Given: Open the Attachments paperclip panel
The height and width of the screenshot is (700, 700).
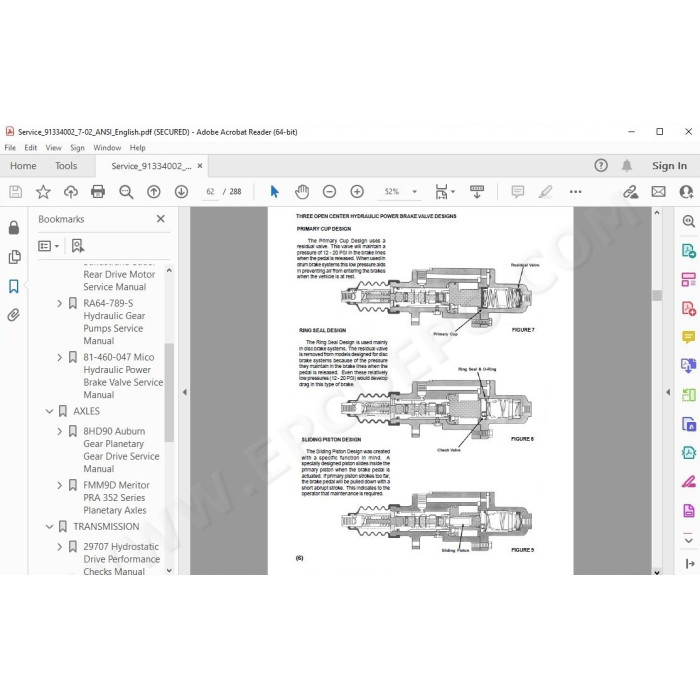Looking at the screenshot, I should [x=14, y=315].
